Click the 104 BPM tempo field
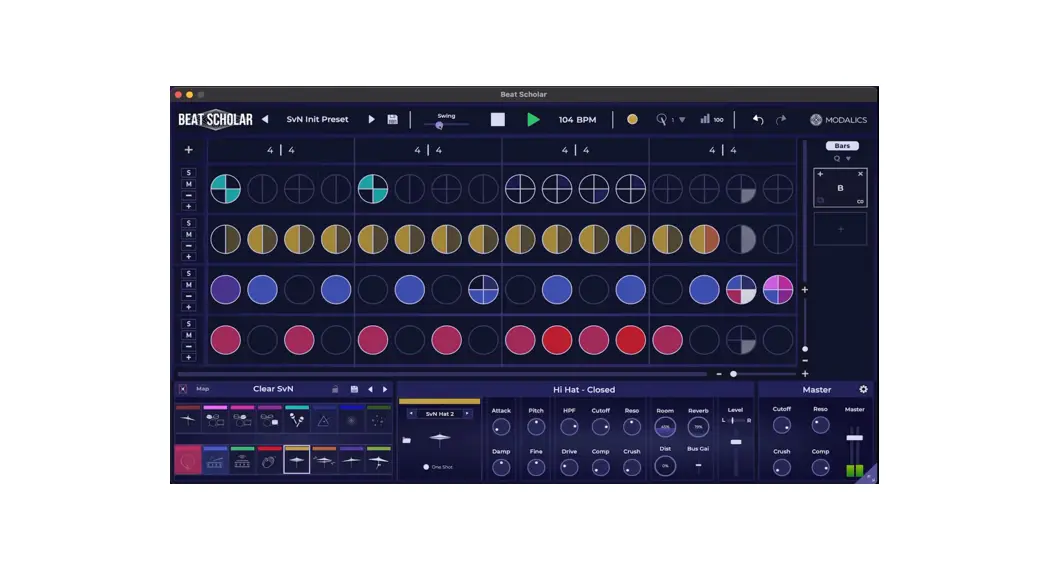The width and height of the screenshot is (1048, 570). click(x=577, y=120)
